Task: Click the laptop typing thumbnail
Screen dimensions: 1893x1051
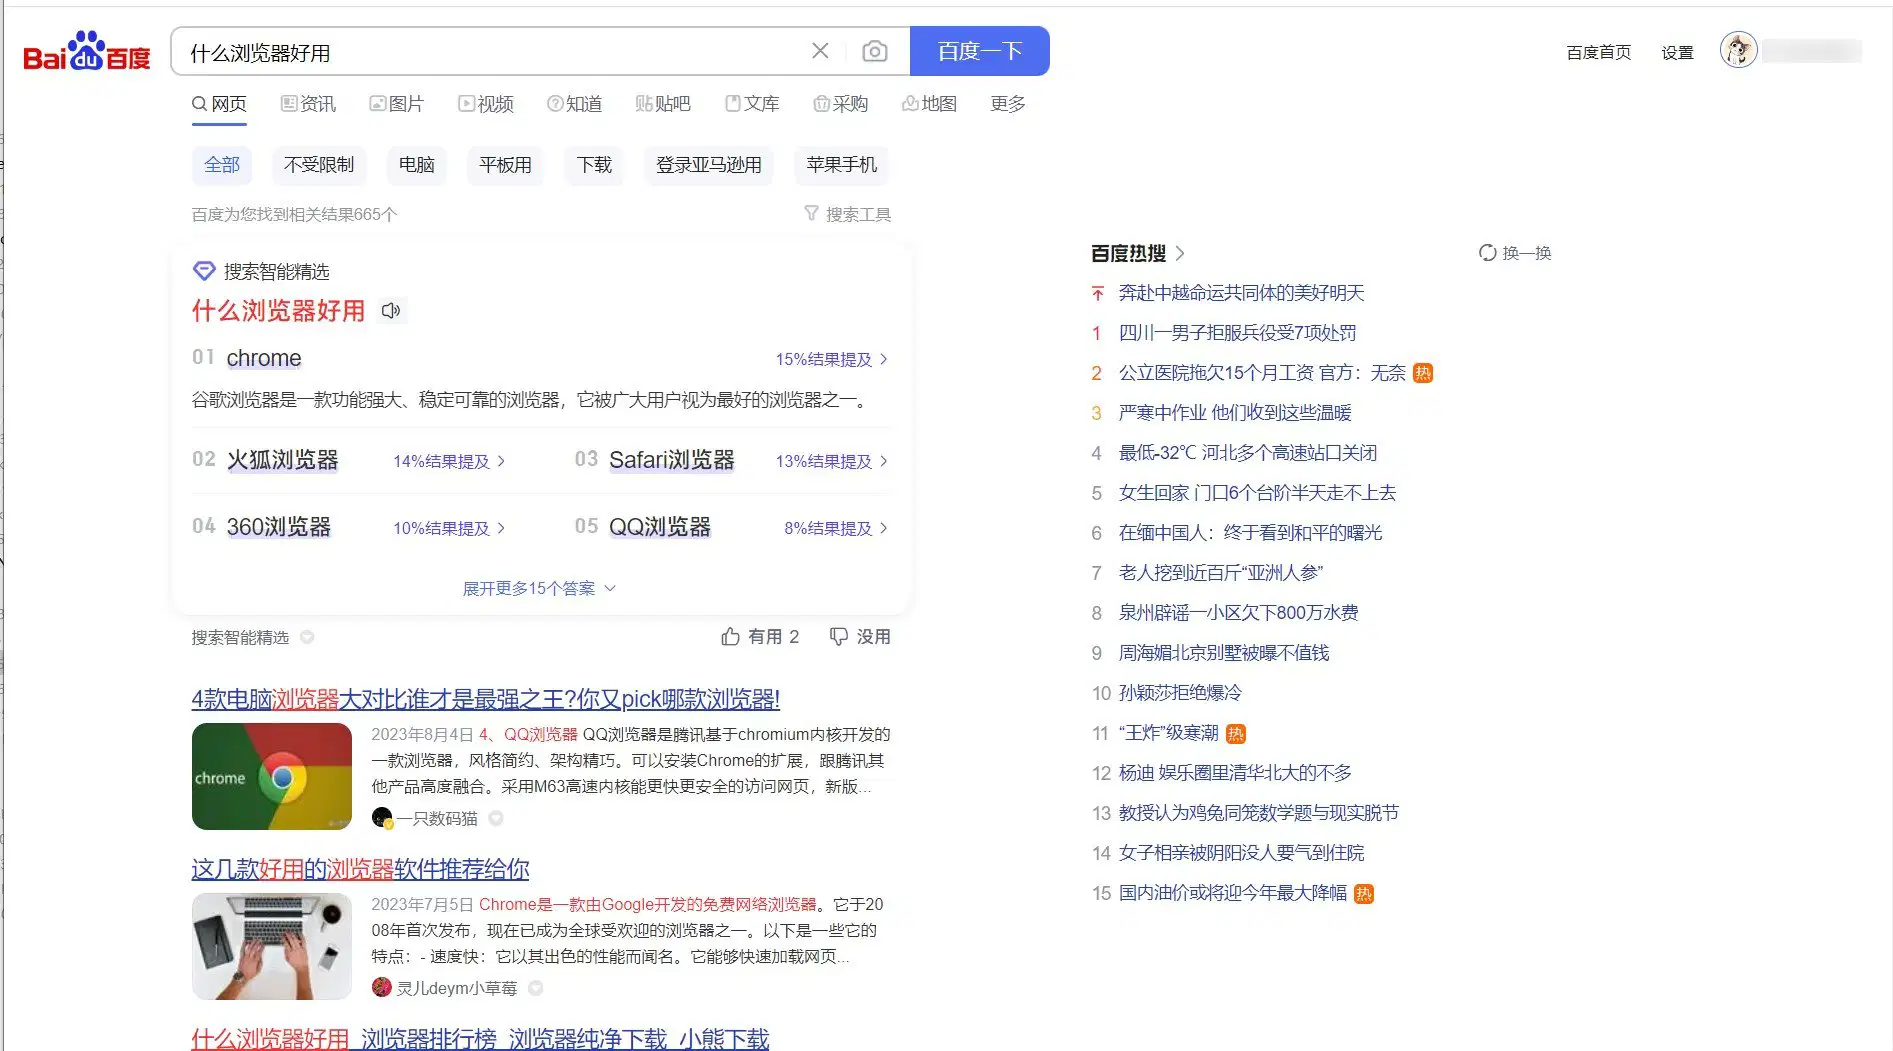Action: tap(272, 946)
